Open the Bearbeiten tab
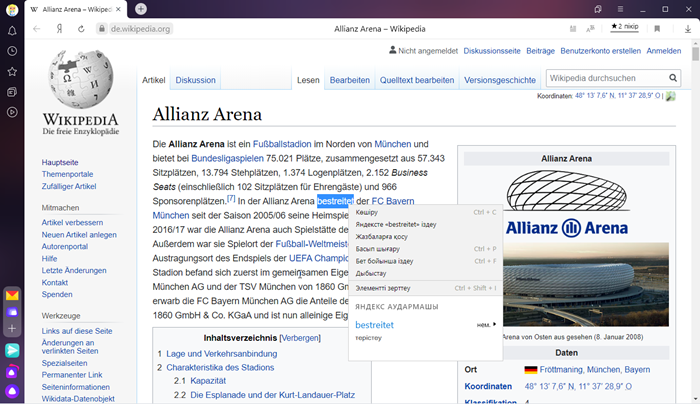Viewport: 700px width, 404px height. point(350,80)
